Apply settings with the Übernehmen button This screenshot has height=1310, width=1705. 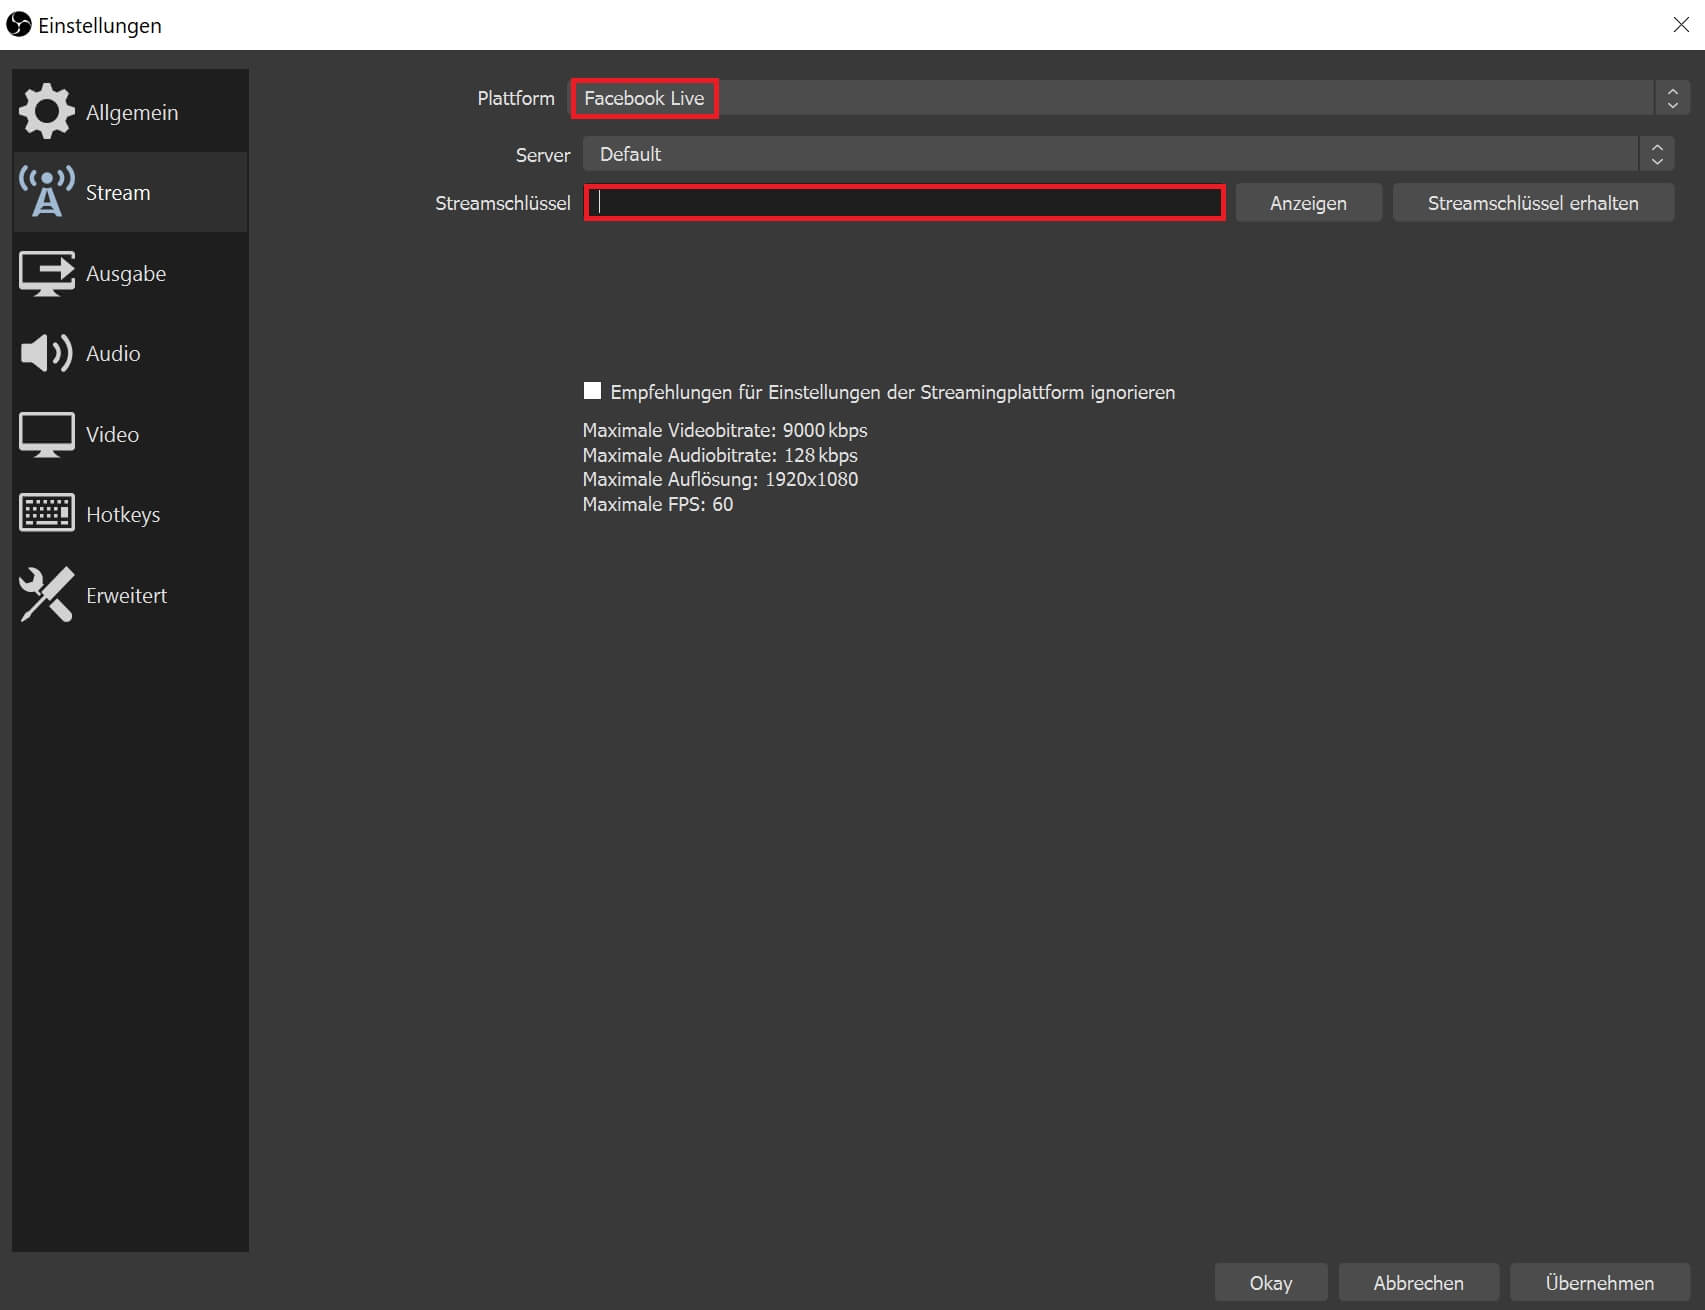(x=1599, y=1282)
